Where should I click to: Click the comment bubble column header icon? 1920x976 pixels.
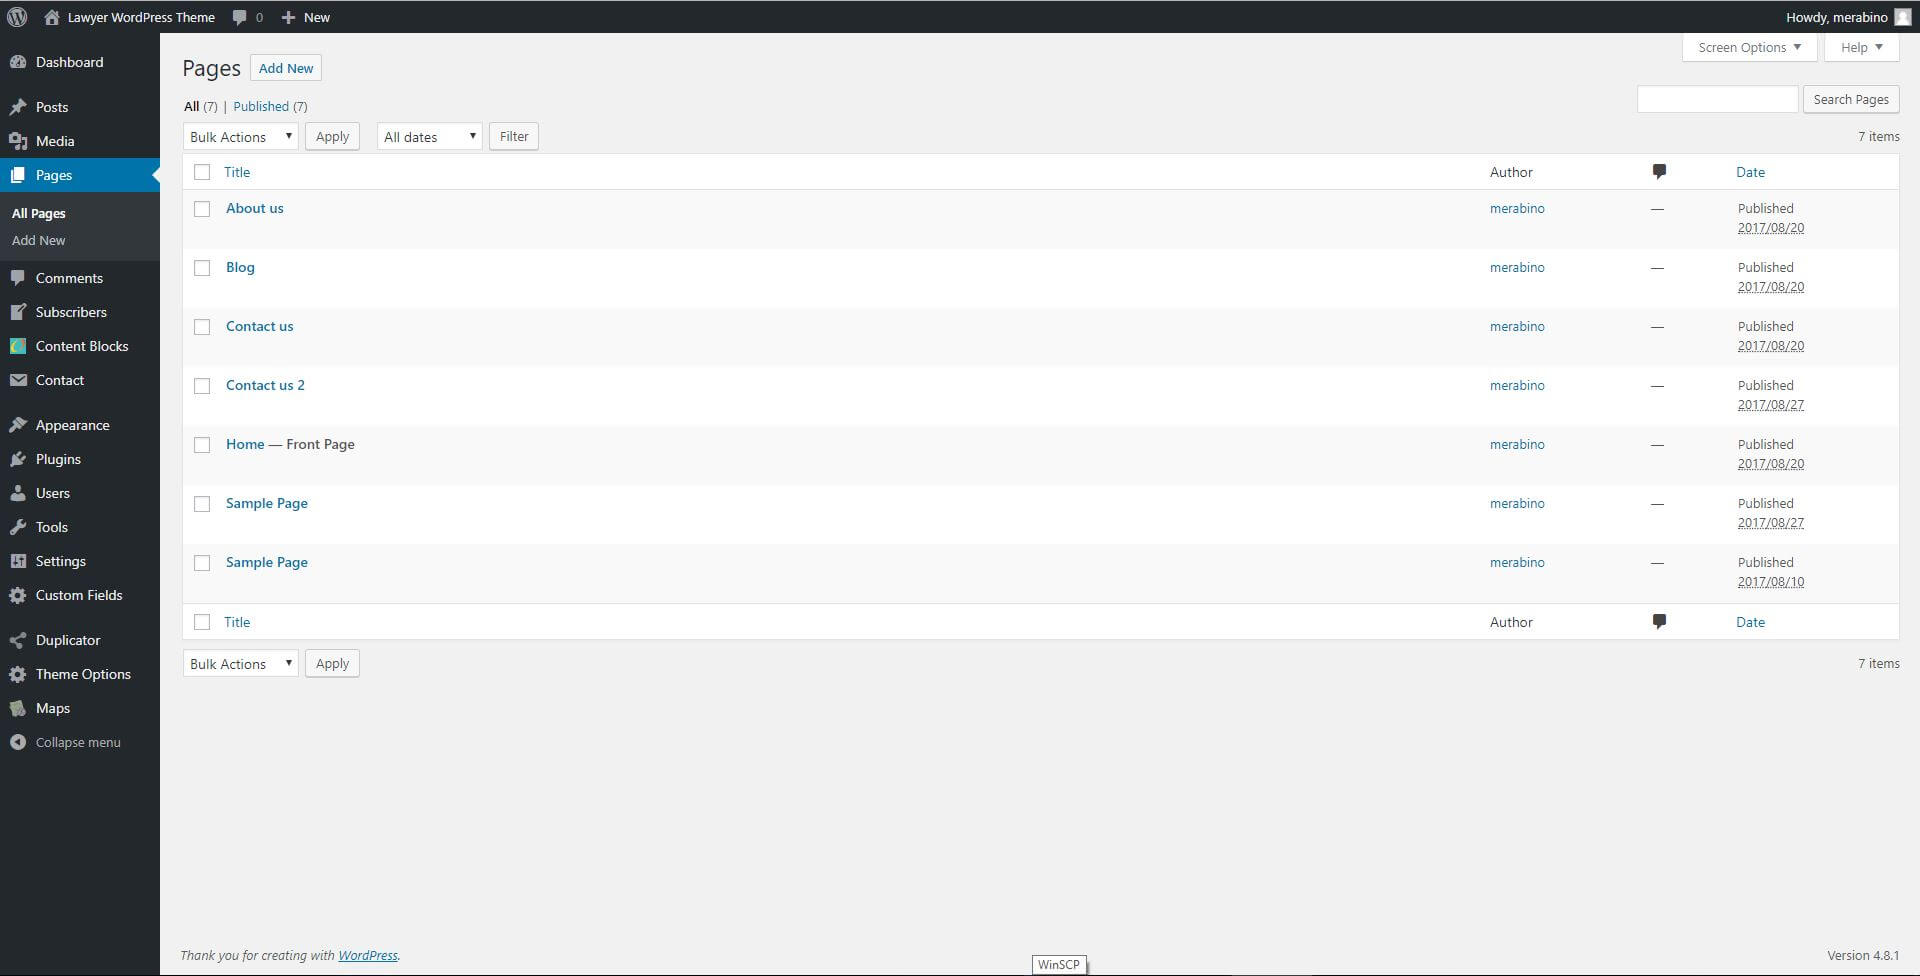[x=1659, y=172]
